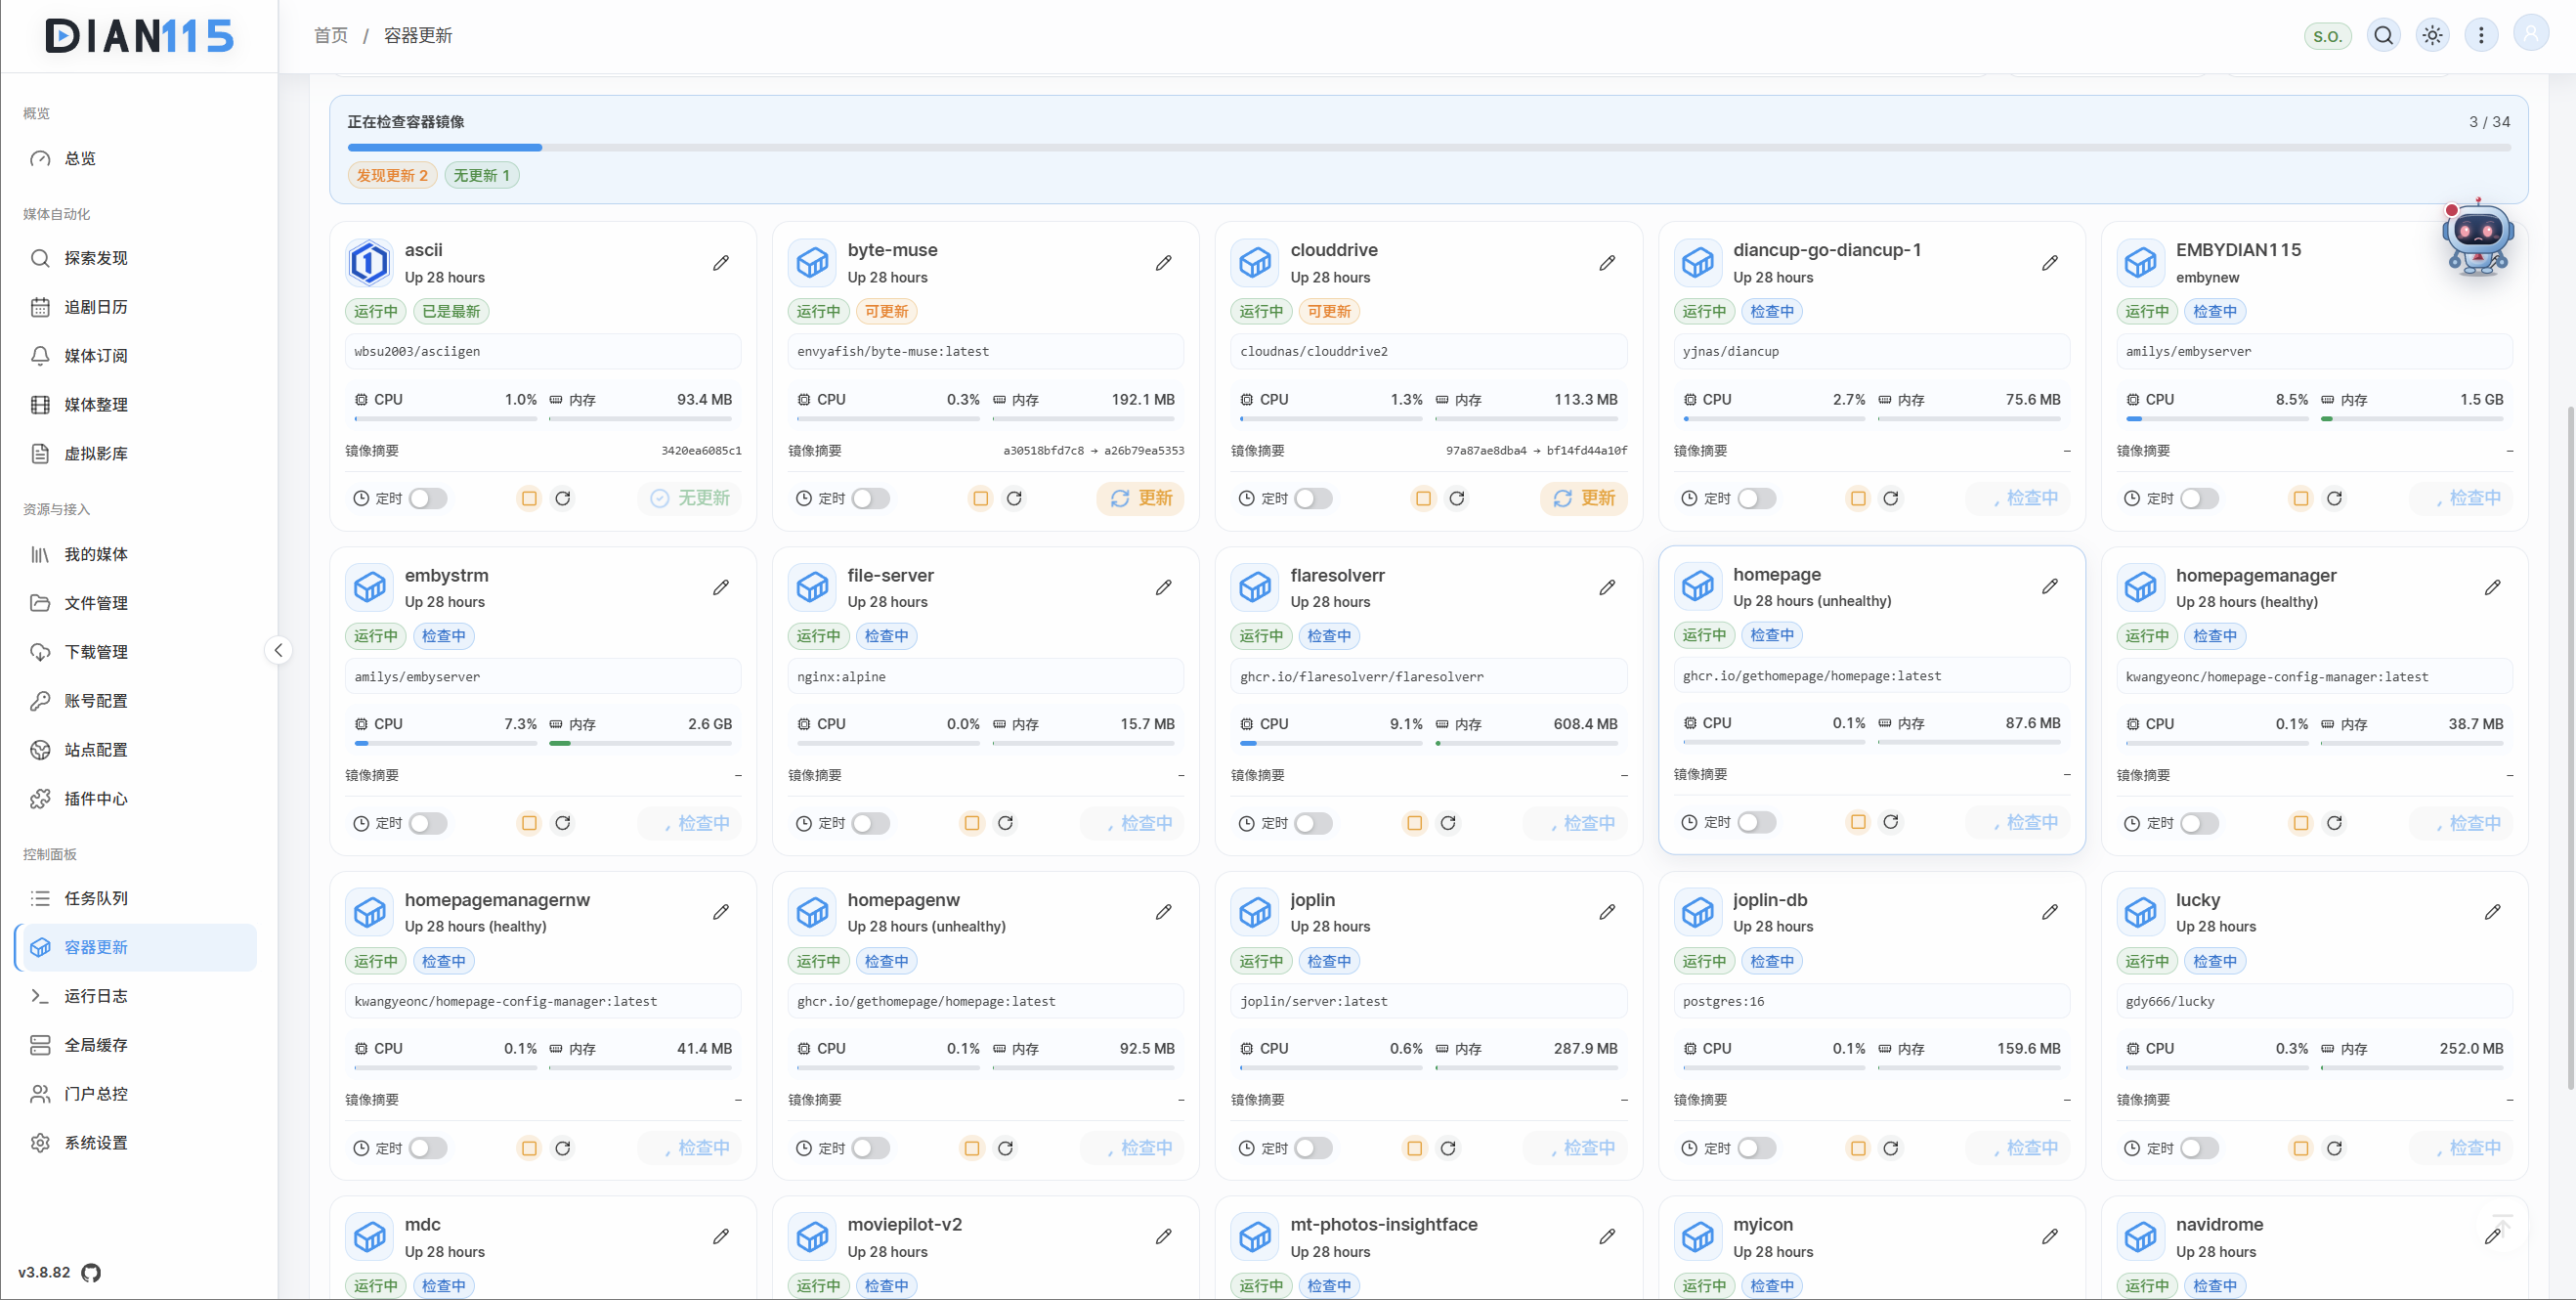Open the user avatar menu
Screen dimensions: 2576x1300
pos(2531,35)
